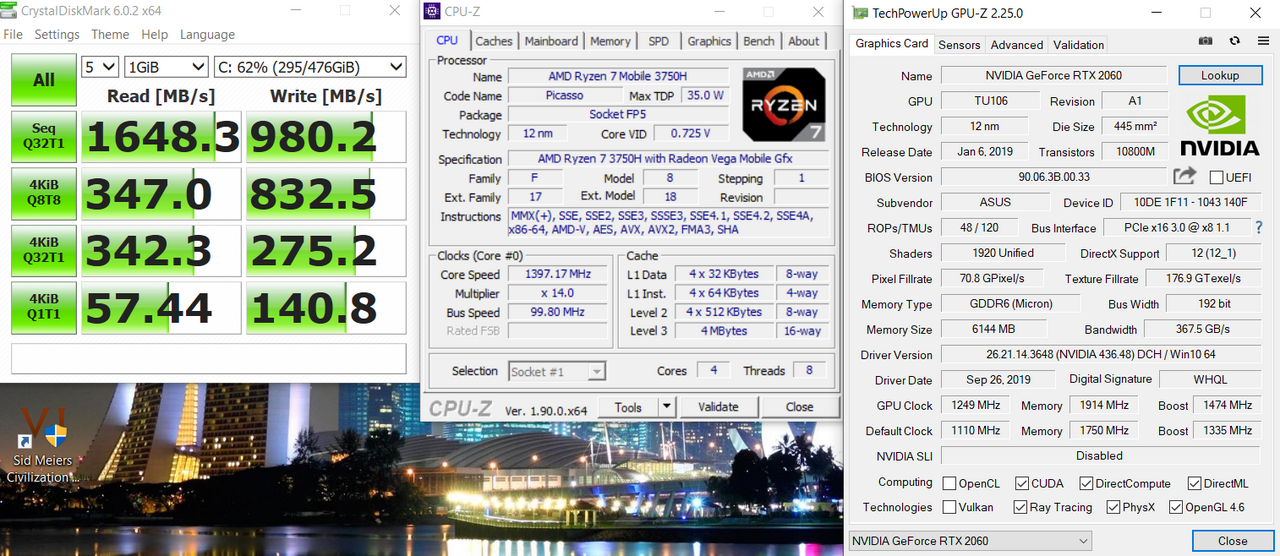Click the GPU Name field NVIDIA GeForce RTX 2060
Image resolution: width=1280 pixels, height=556 pixels.
[1054, 76]
